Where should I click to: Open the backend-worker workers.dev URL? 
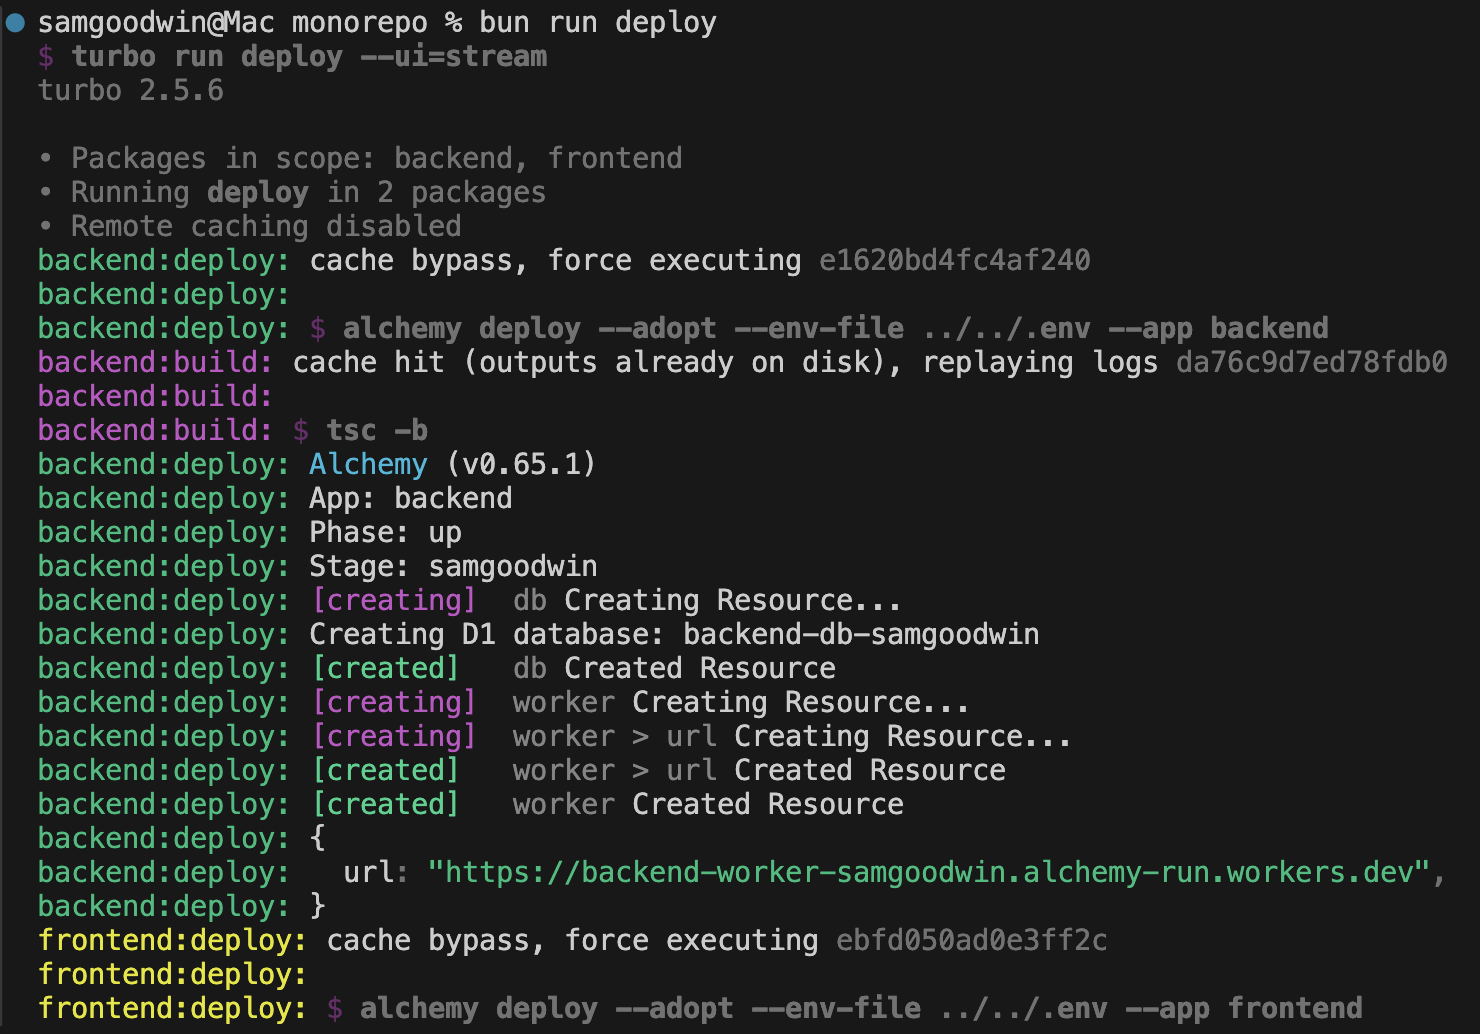tap(929, 872)
